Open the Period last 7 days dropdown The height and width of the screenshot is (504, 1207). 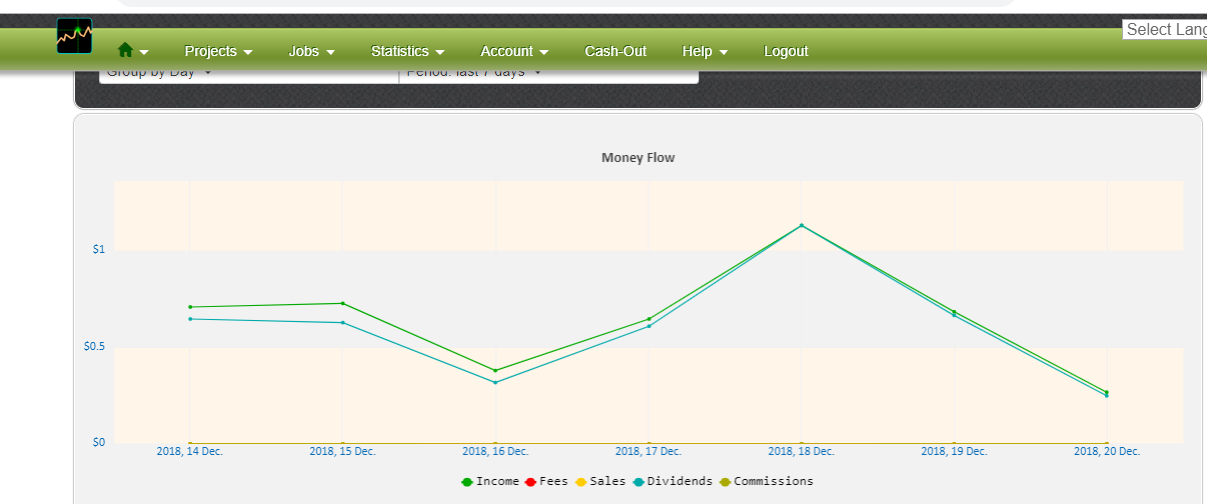[x=548, y=73]
